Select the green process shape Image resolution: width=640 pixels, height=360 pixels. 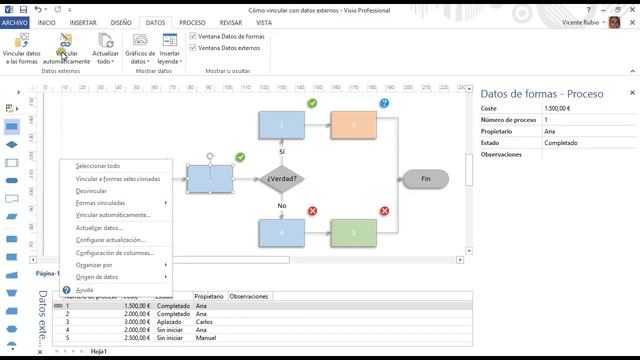[x=353, y=233]
